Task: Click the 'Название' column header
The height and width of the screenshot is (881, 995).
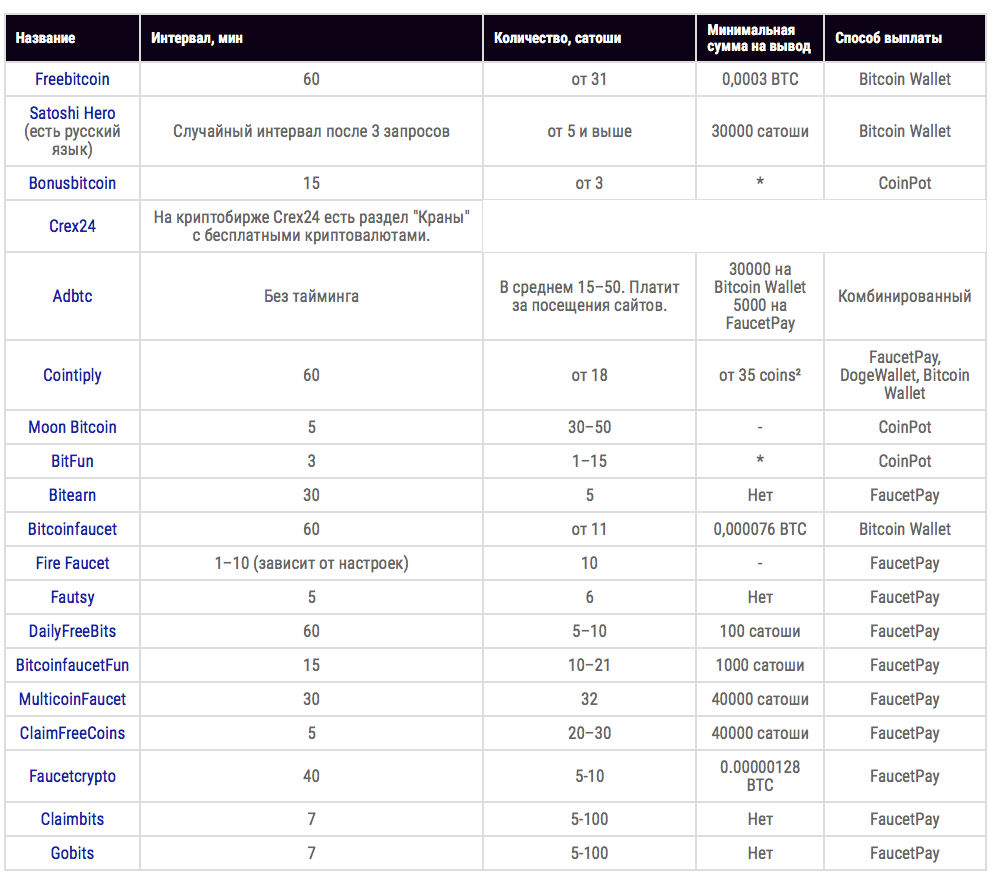Action: point(46,38)
